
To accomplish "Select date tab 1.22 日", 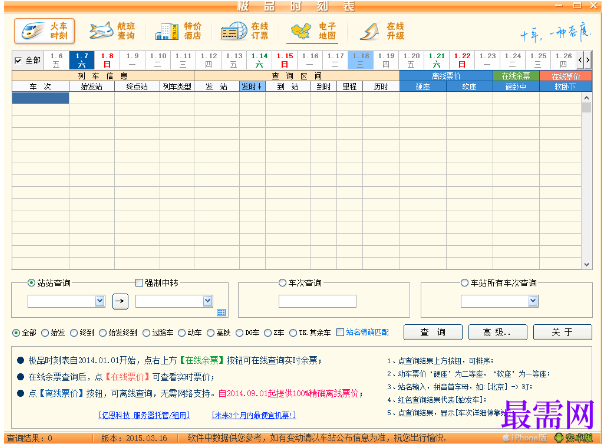I will click(462, 60).
